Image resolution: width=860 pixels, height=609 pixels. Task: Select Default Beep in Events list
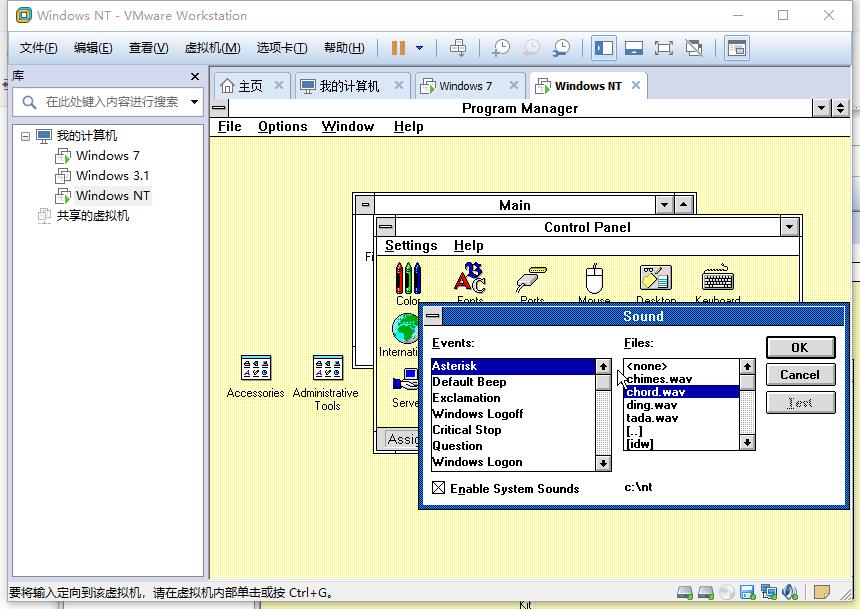pyautogui.click(x=513, y=382)
